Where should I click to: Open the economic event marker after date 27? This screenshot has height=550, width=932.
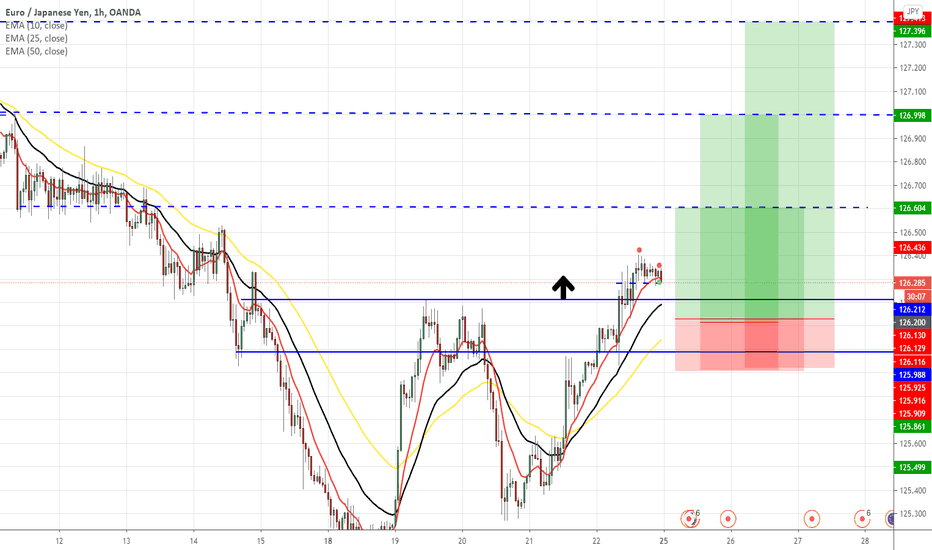tap(812, 518)
